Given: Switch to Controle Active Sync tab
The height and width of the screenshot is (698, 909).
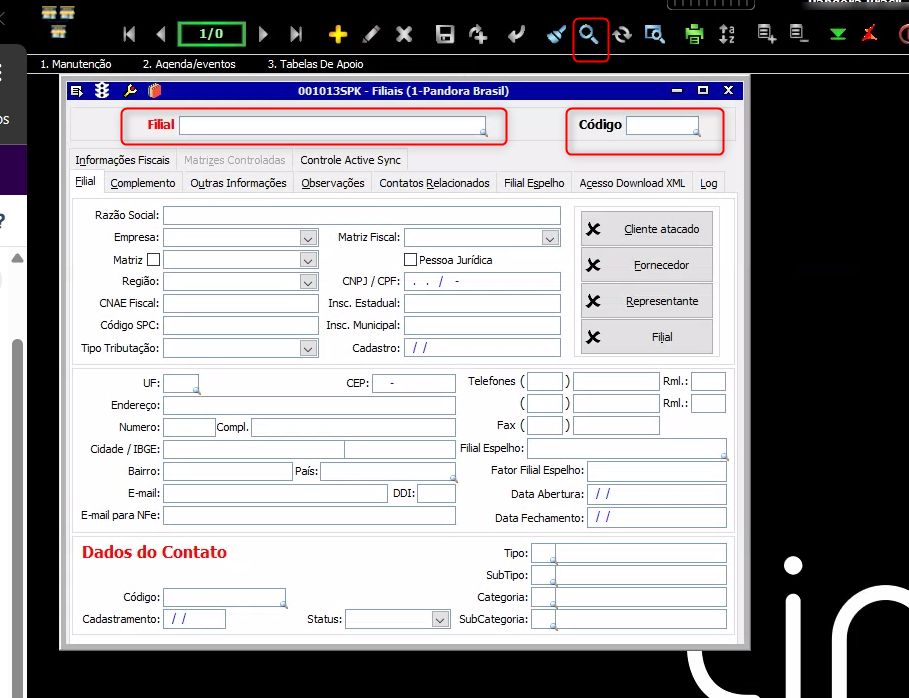Looking at the screenshot, I should 350,160.
